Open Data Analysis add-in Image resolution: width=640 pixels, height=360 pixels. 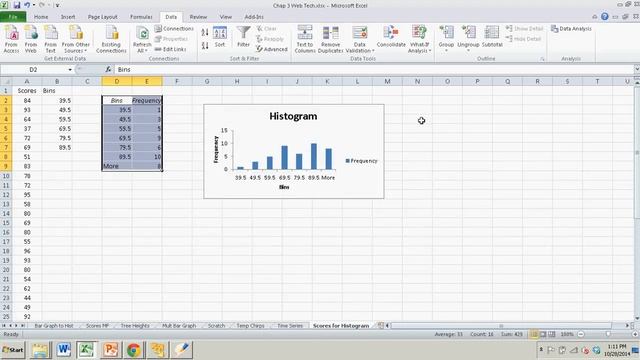click(x=571, y=29)
